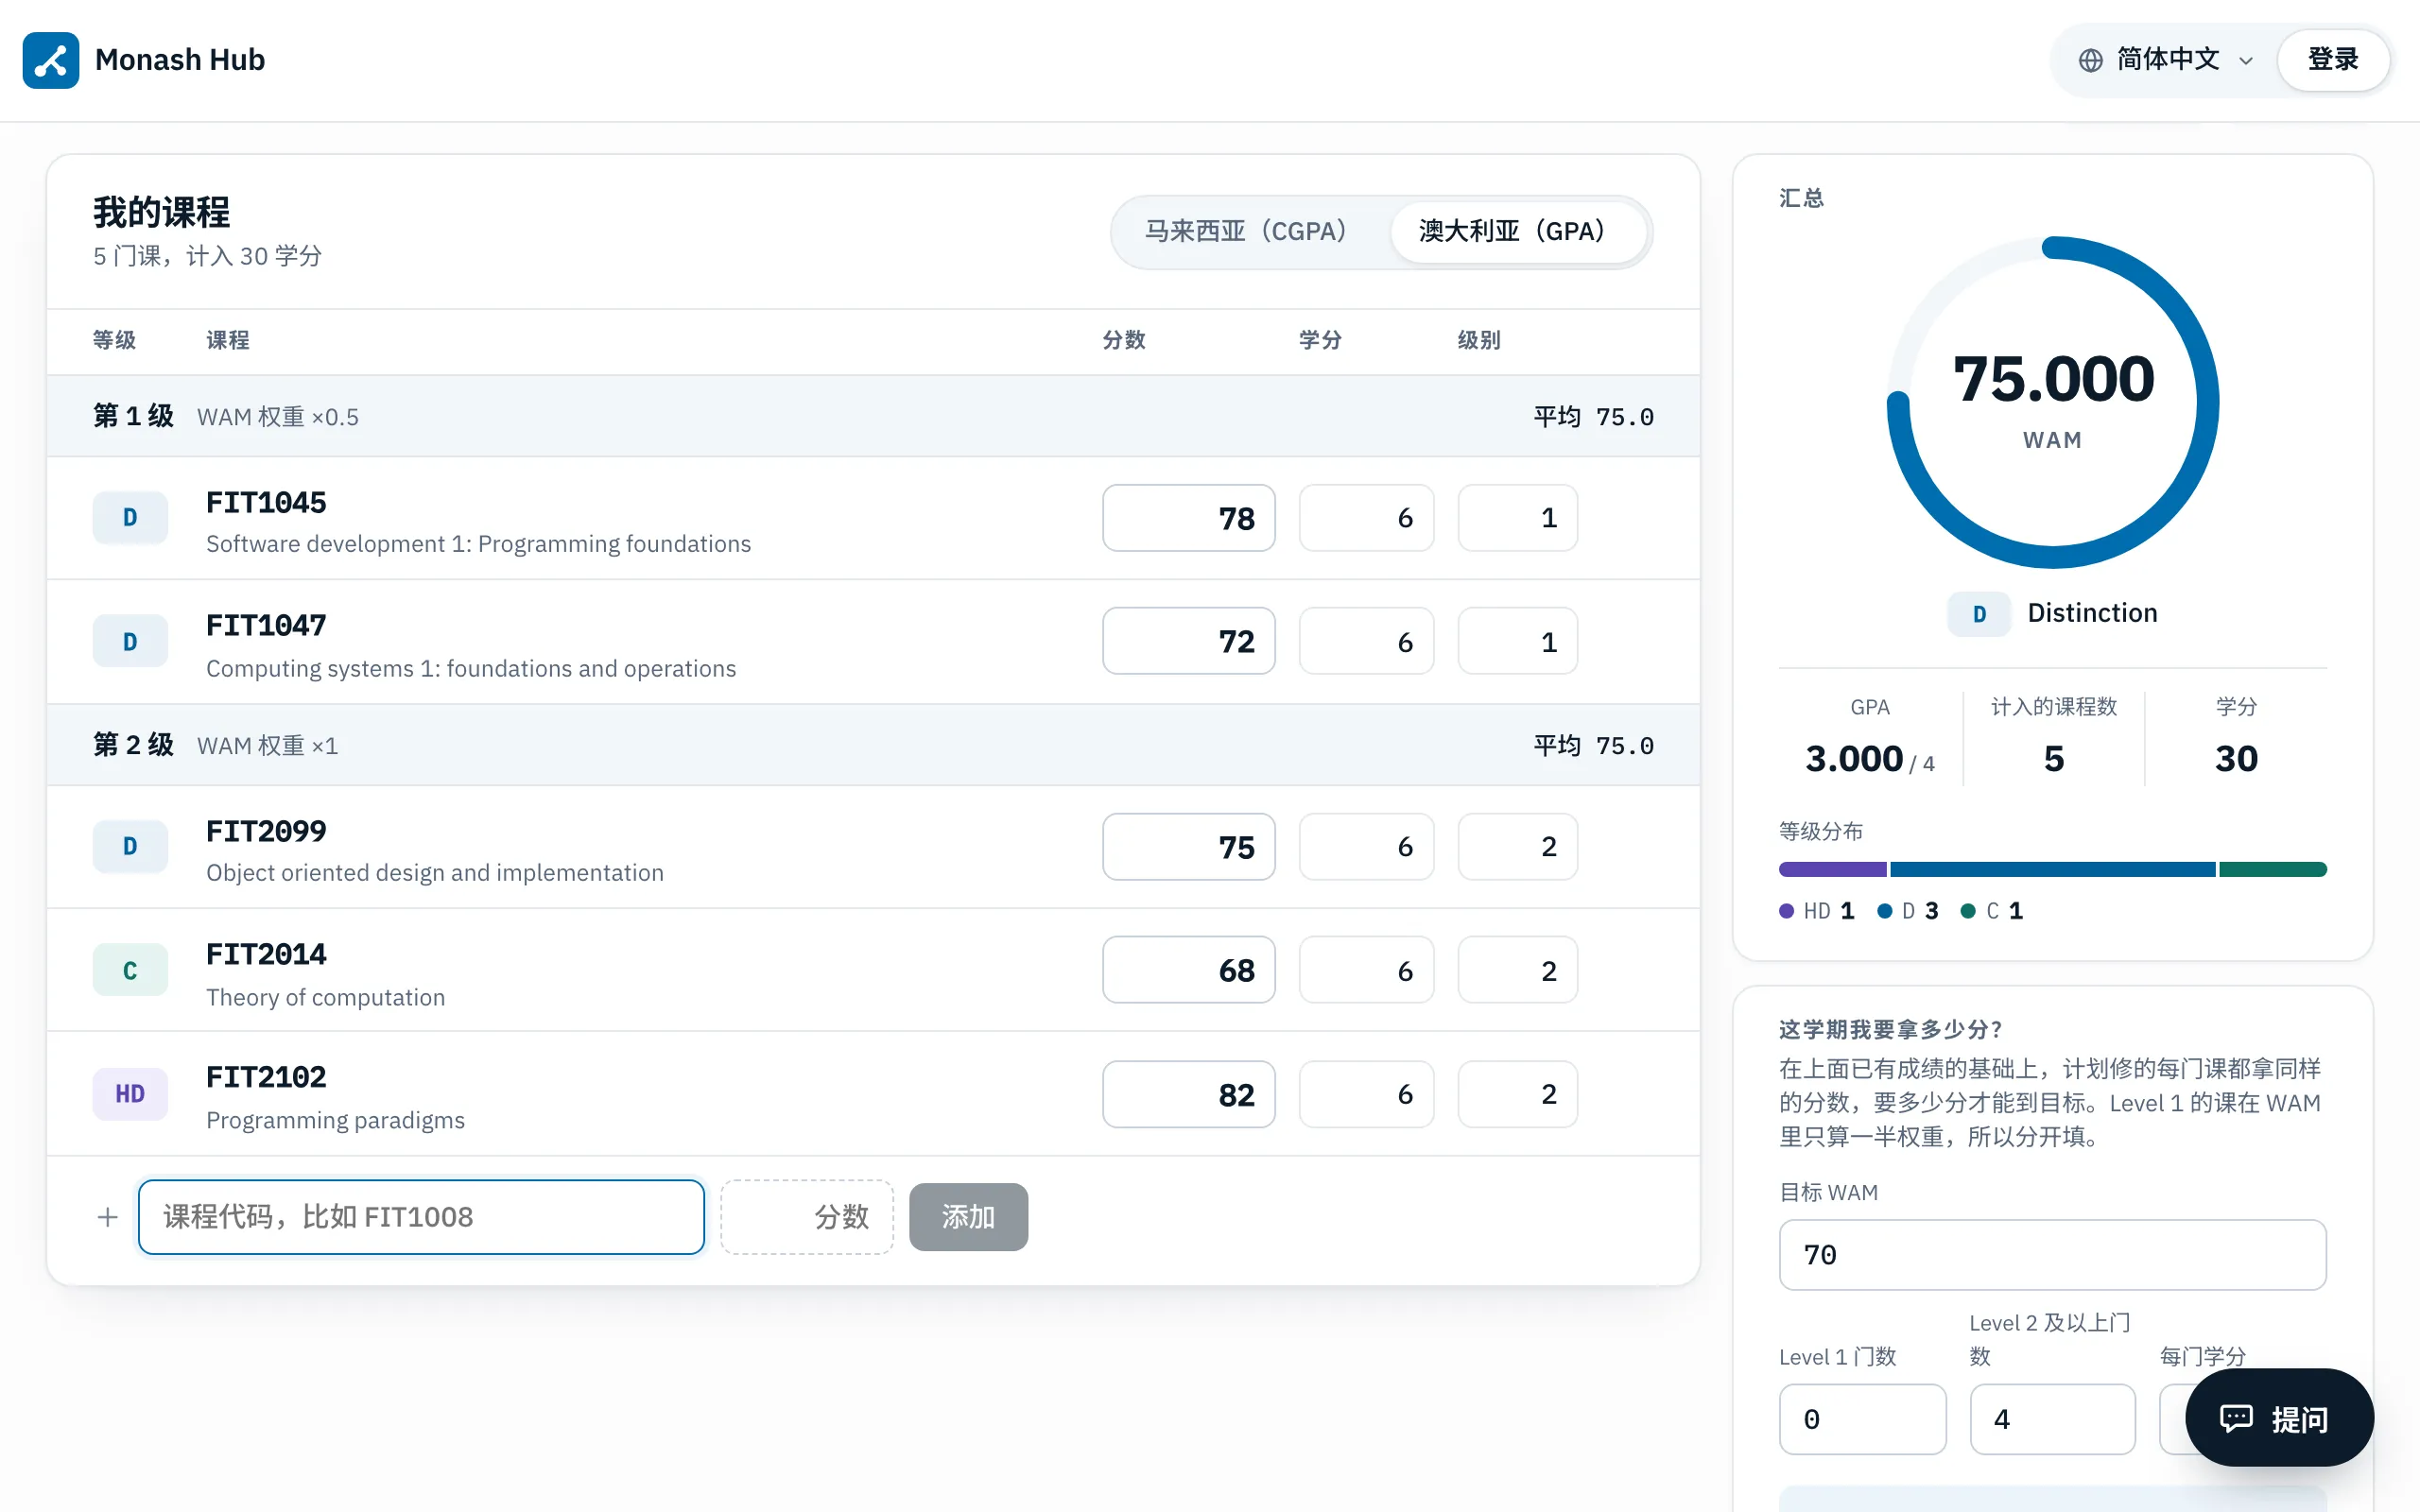Click the 添加 add button
Screen dimensions: 2420x1512
968,1217
